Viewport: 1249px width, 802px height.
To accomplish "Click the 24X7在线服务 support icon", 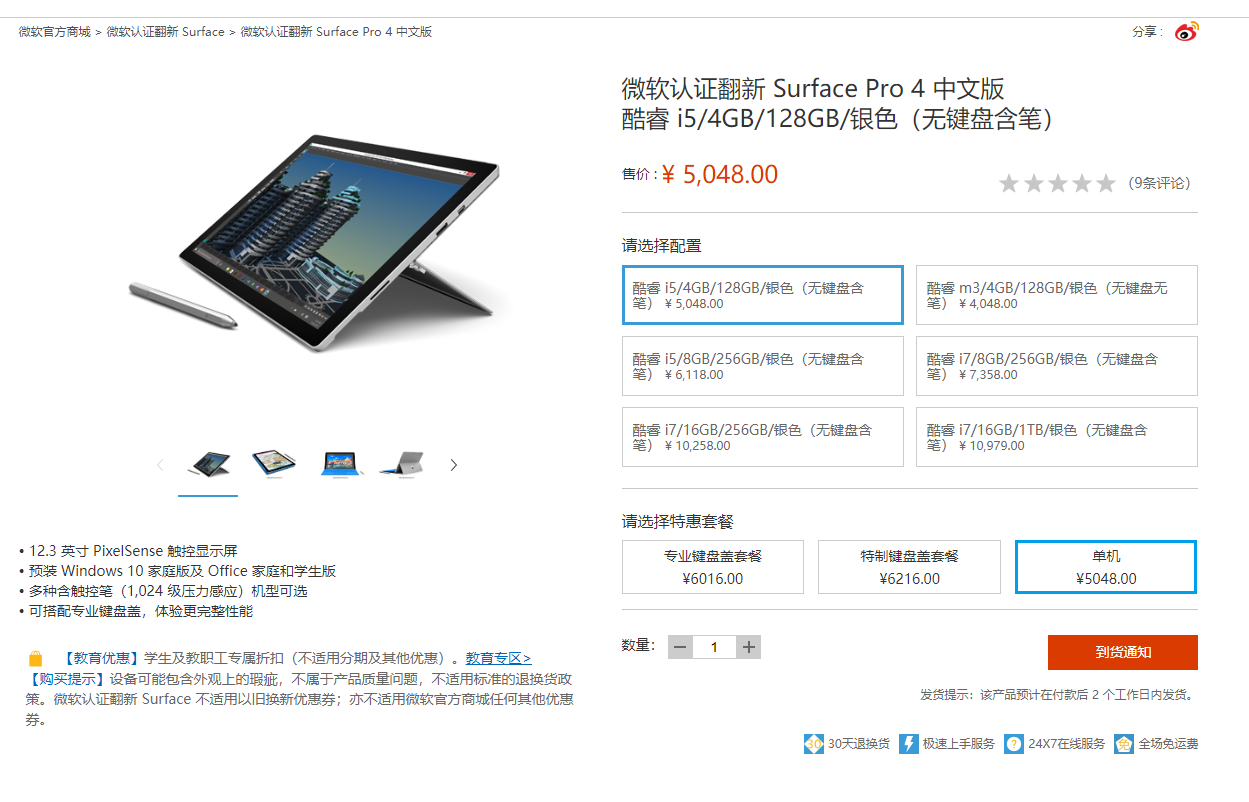I will (x=1014, y=744).
